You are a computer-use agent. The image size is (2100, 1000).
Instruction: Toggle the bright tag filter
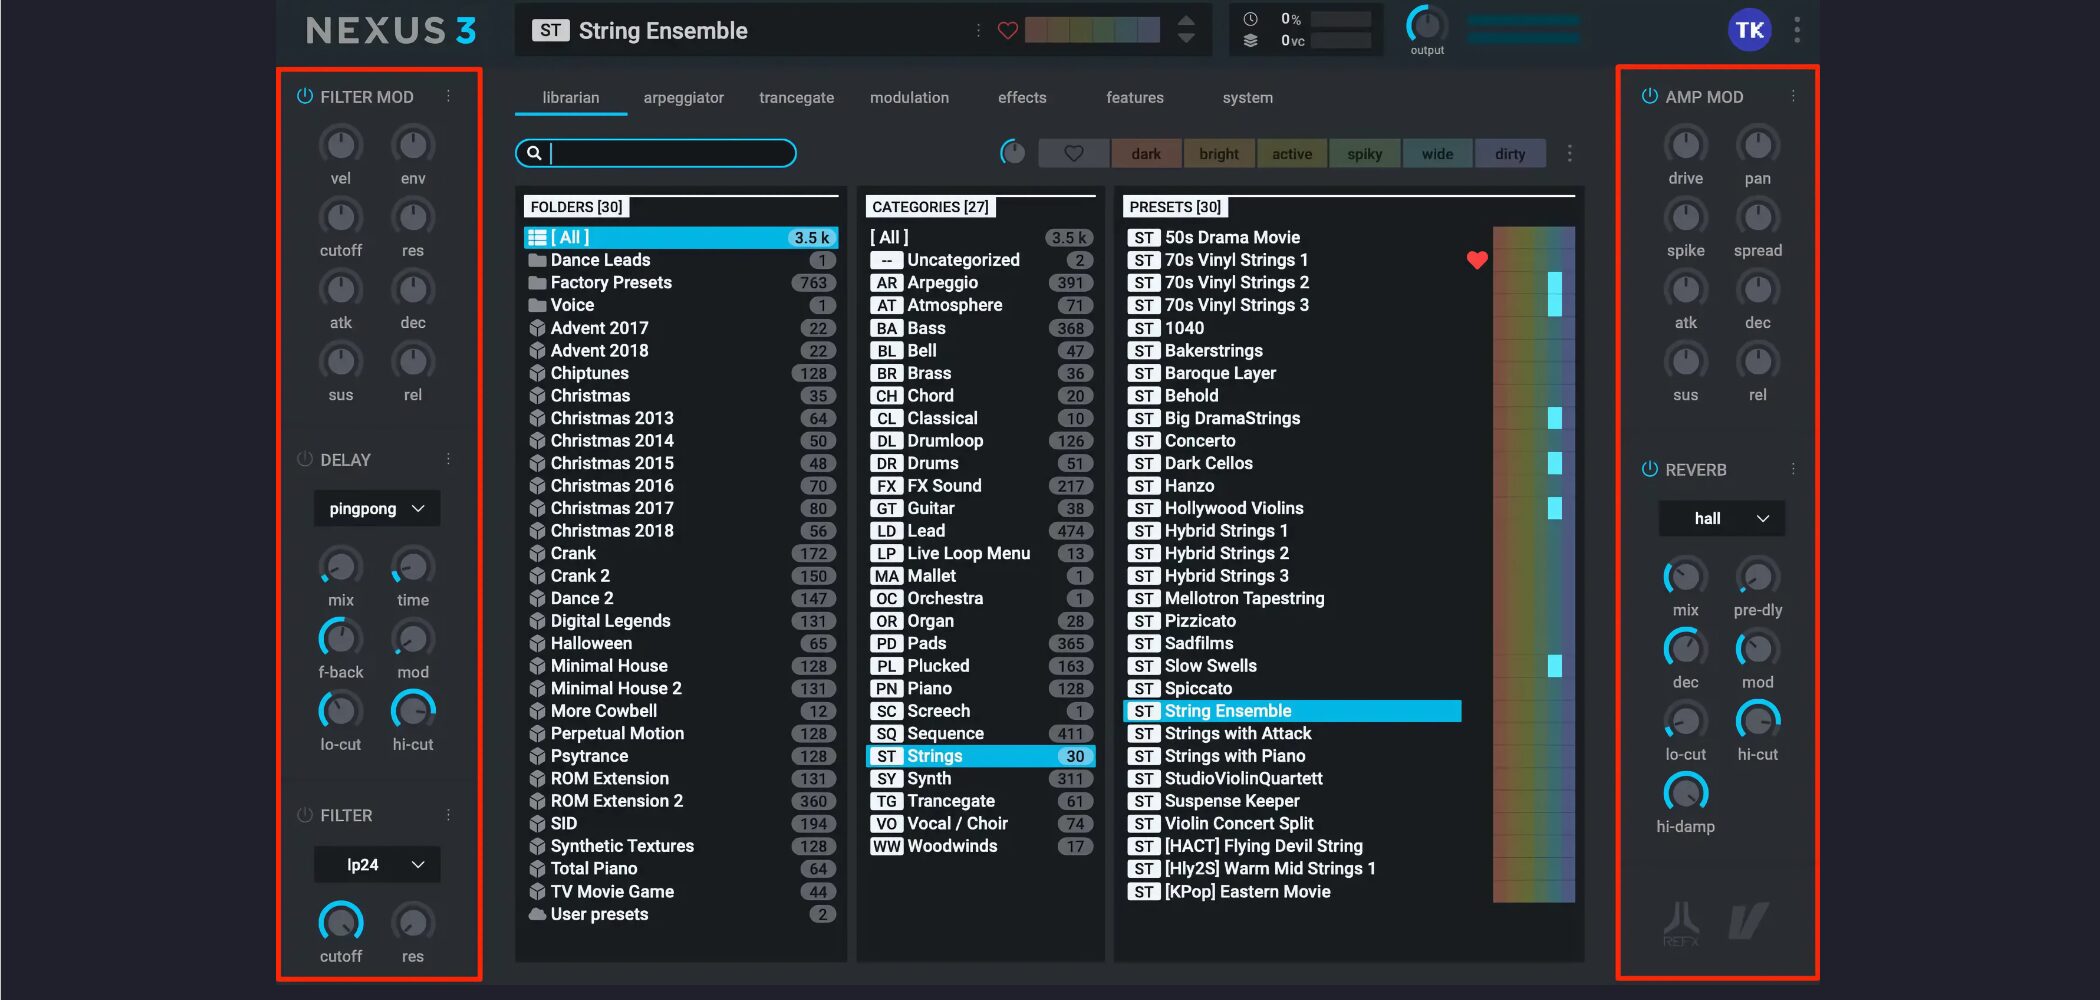(x=1219, y=153)
